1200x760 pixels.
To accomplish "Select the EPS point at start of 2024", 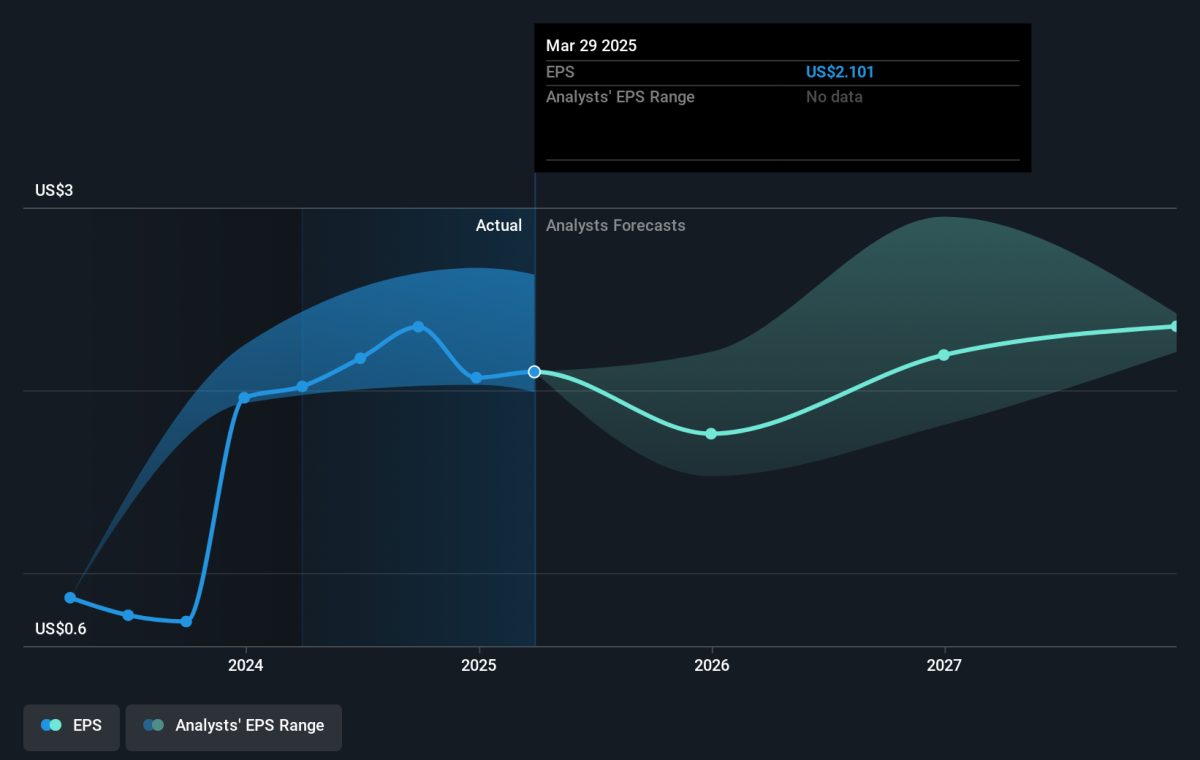I will 245,398.
